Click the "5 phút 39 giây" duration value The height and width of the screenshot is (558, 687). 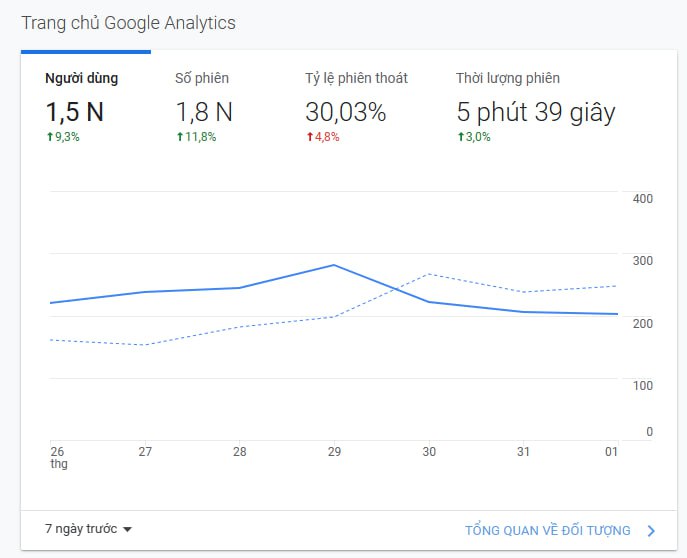coord(535,112)
